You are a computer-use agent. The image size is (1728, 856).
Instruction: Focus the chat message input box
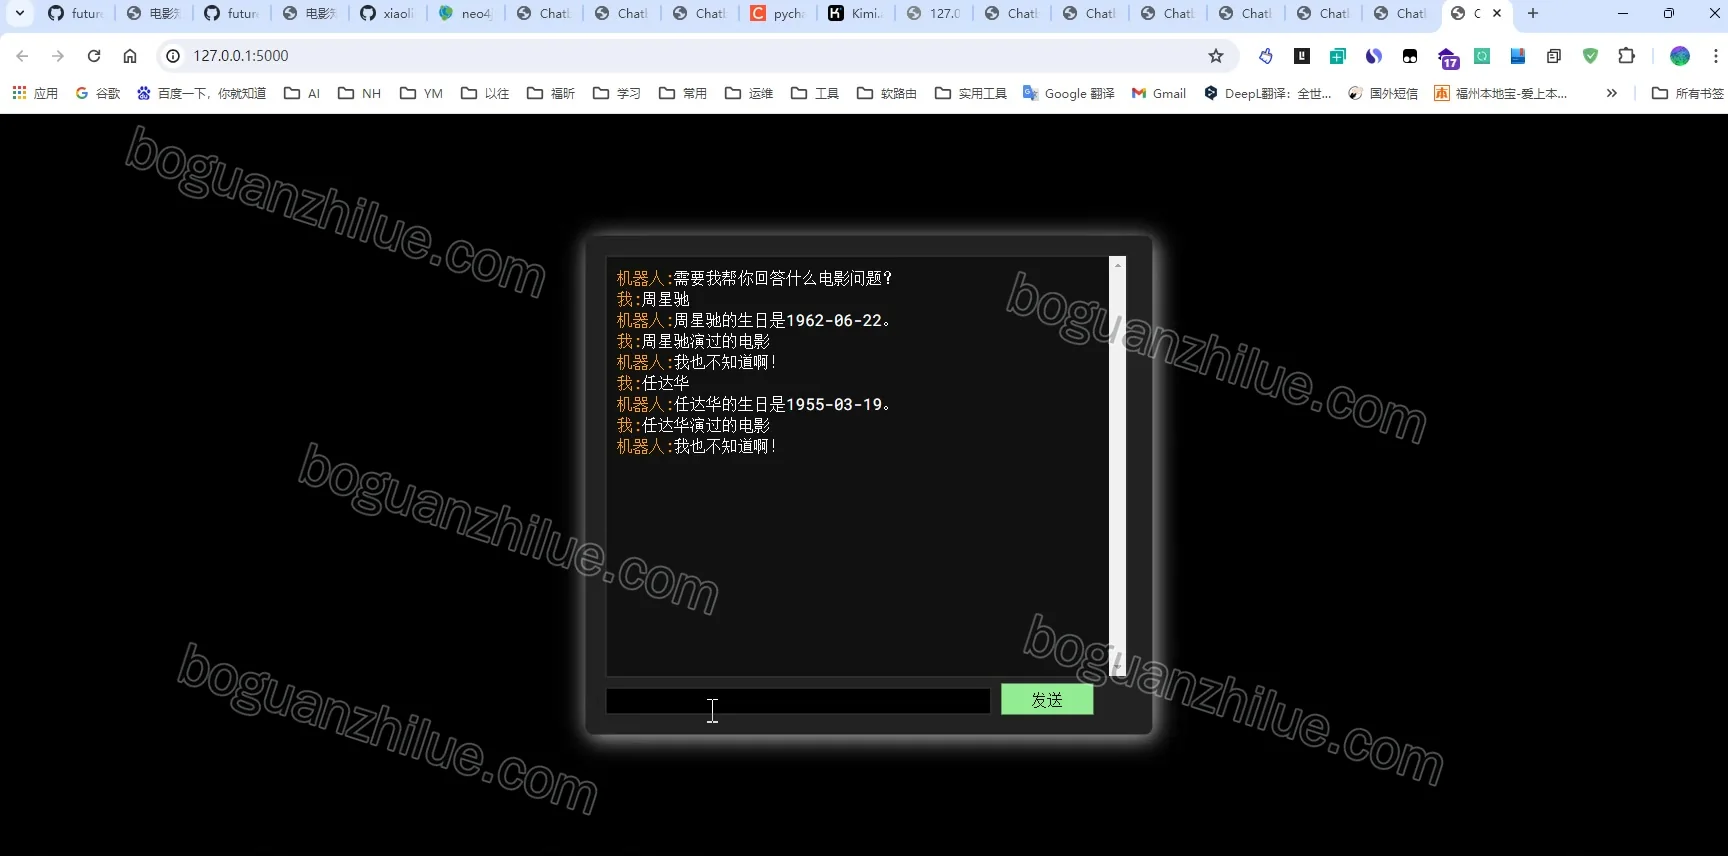click(x=798, y=701)
